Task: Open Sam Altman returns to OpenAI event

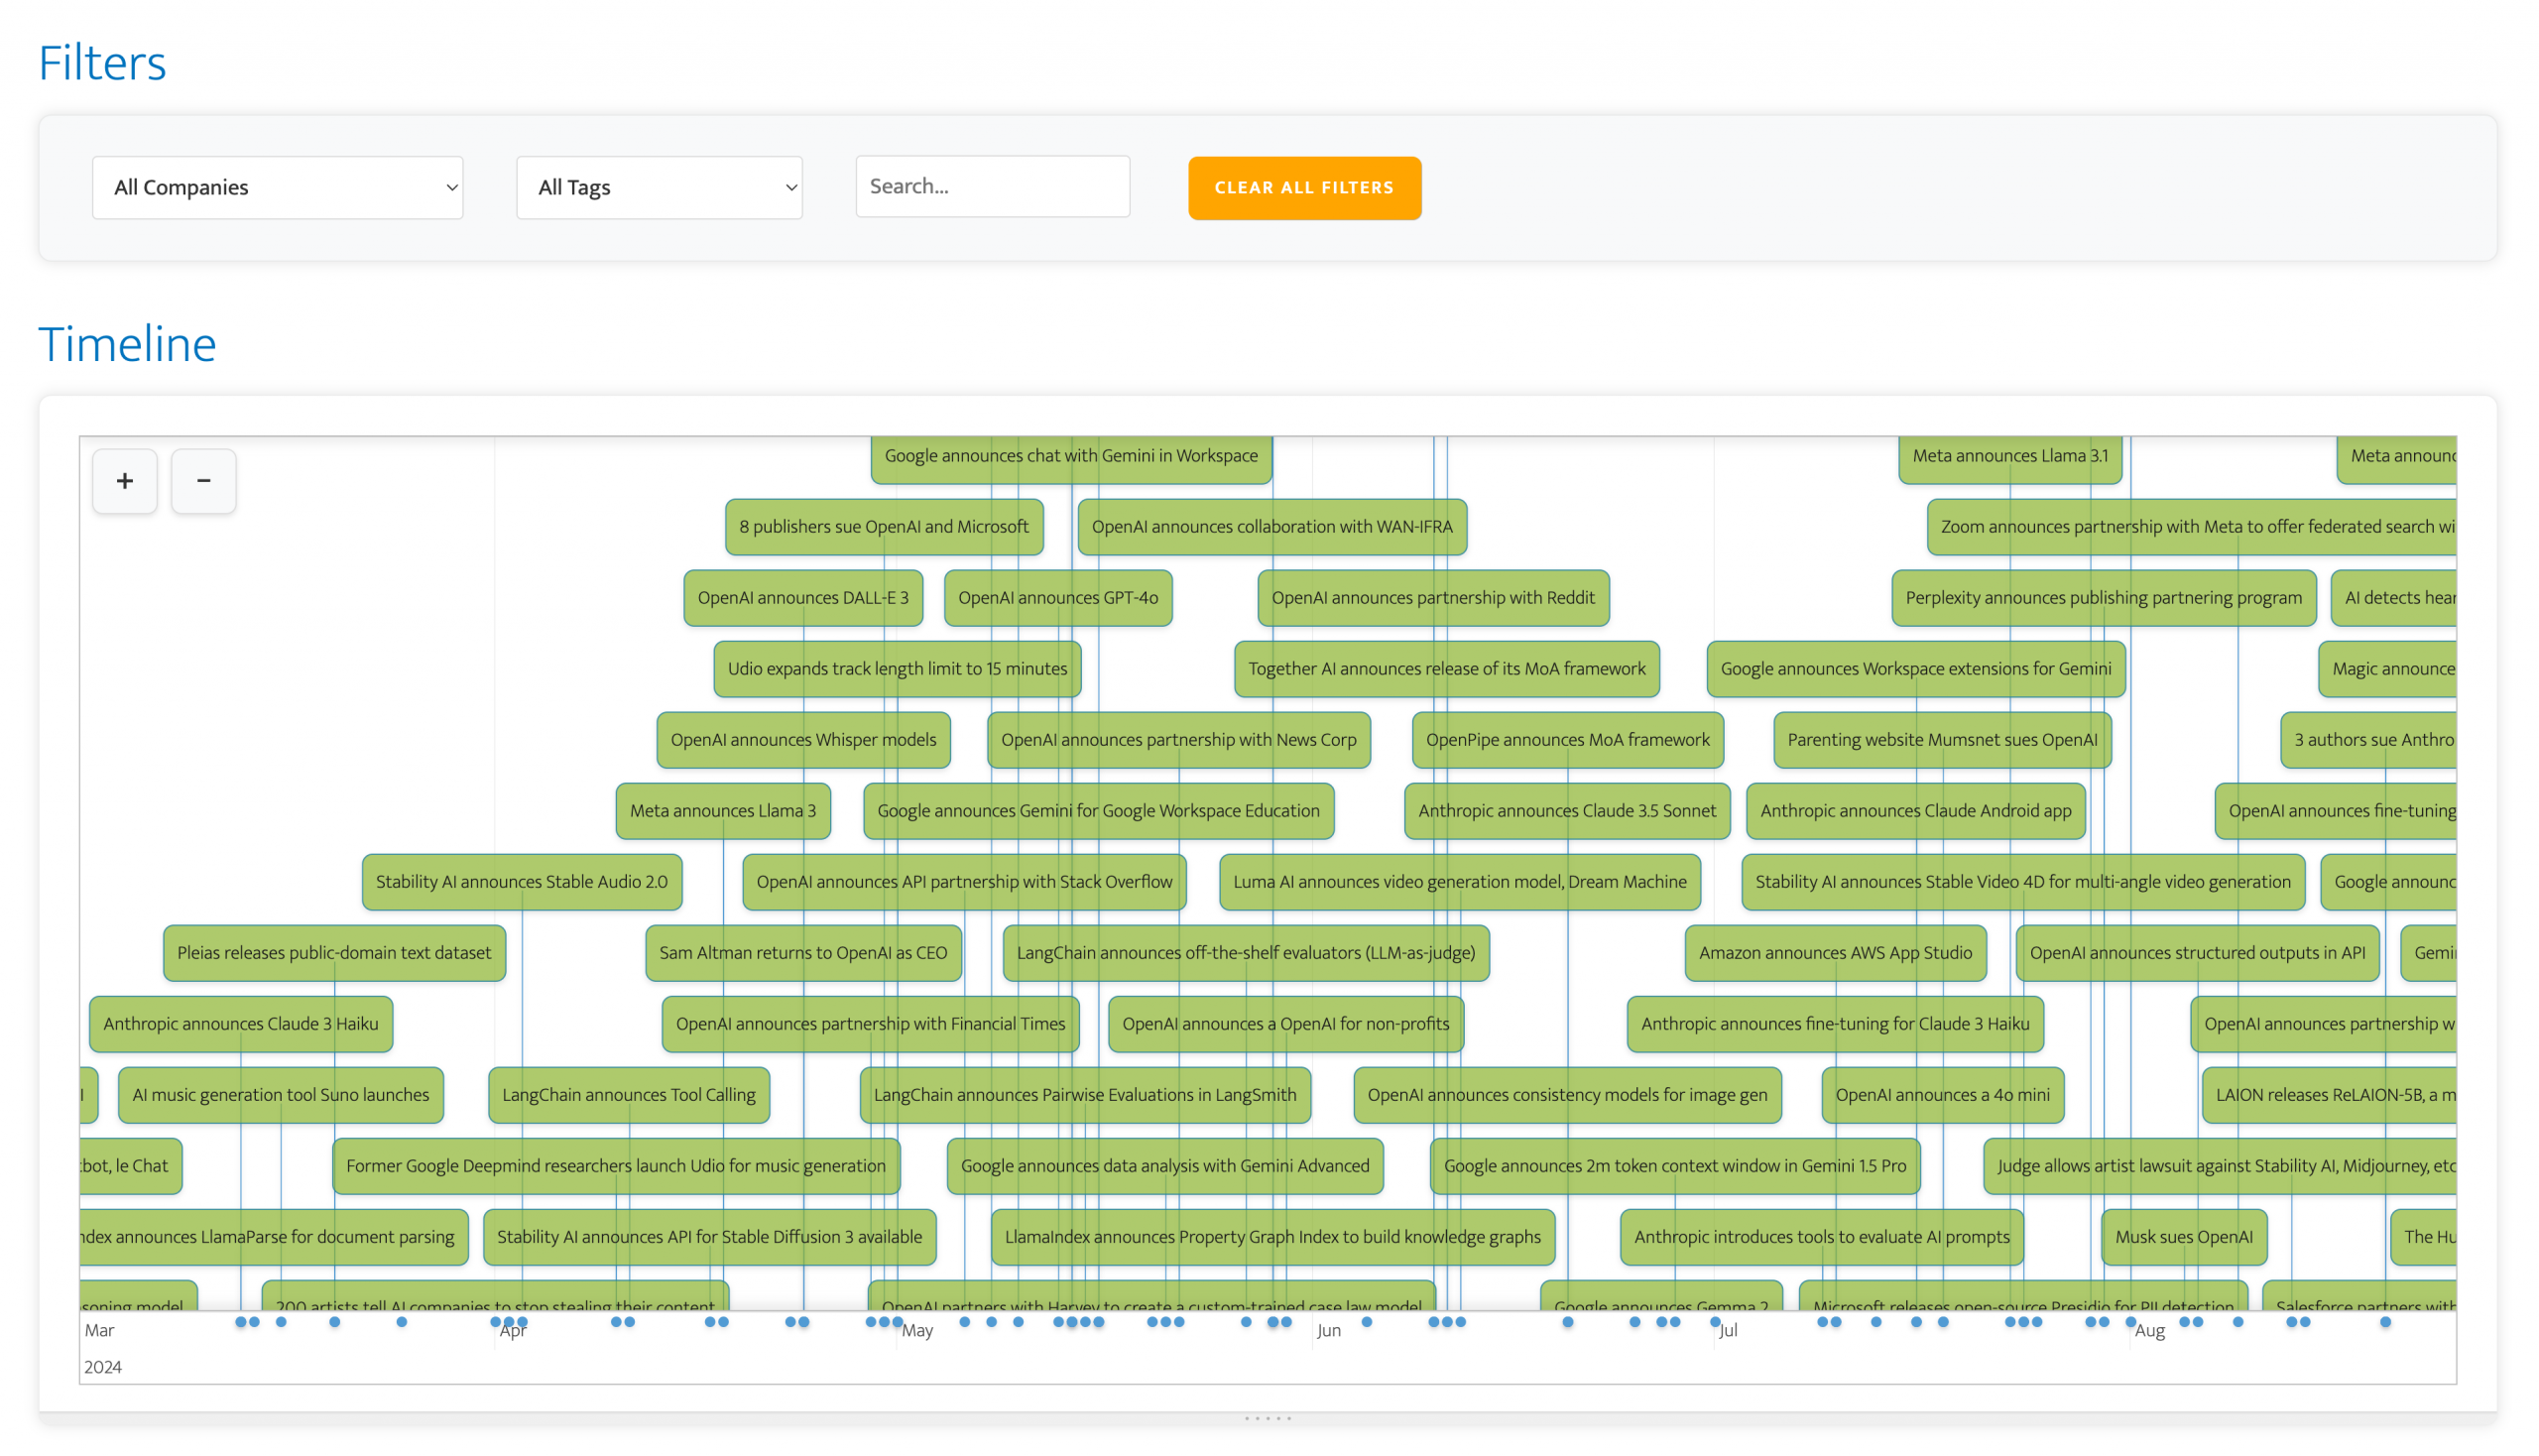Action: pos(802,953)
